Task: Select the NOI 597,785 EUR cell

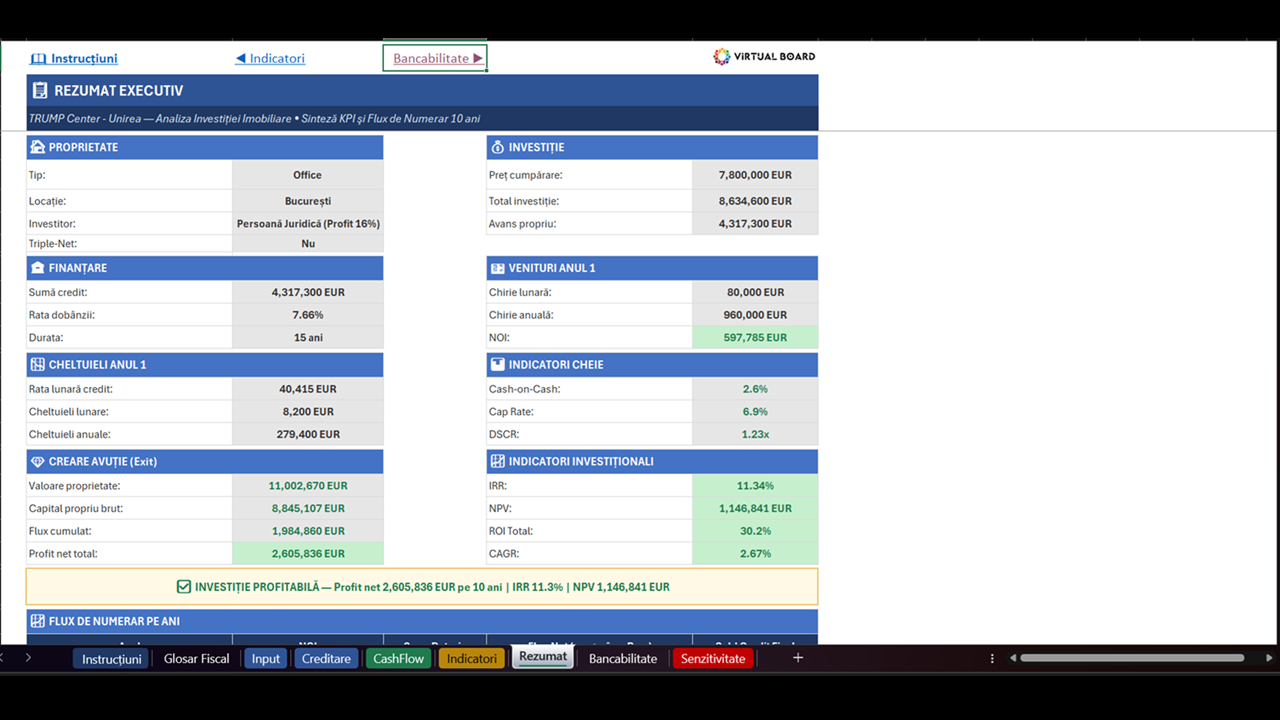Action: coord(755,338)
